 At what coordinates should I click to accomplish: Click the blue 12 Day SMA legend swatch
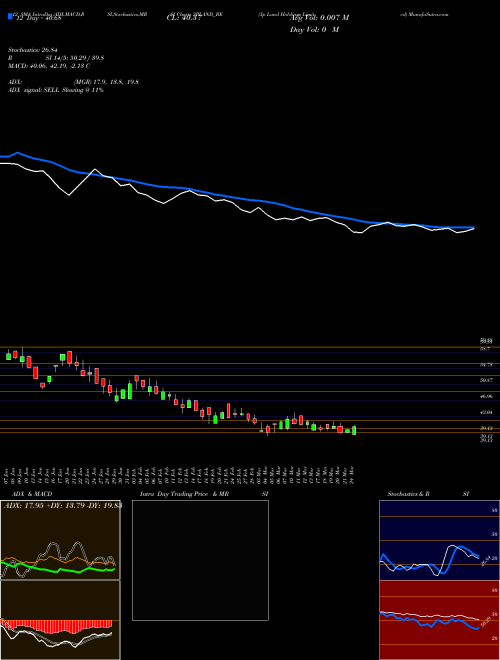pyautogui.click(x=10, y=17)
